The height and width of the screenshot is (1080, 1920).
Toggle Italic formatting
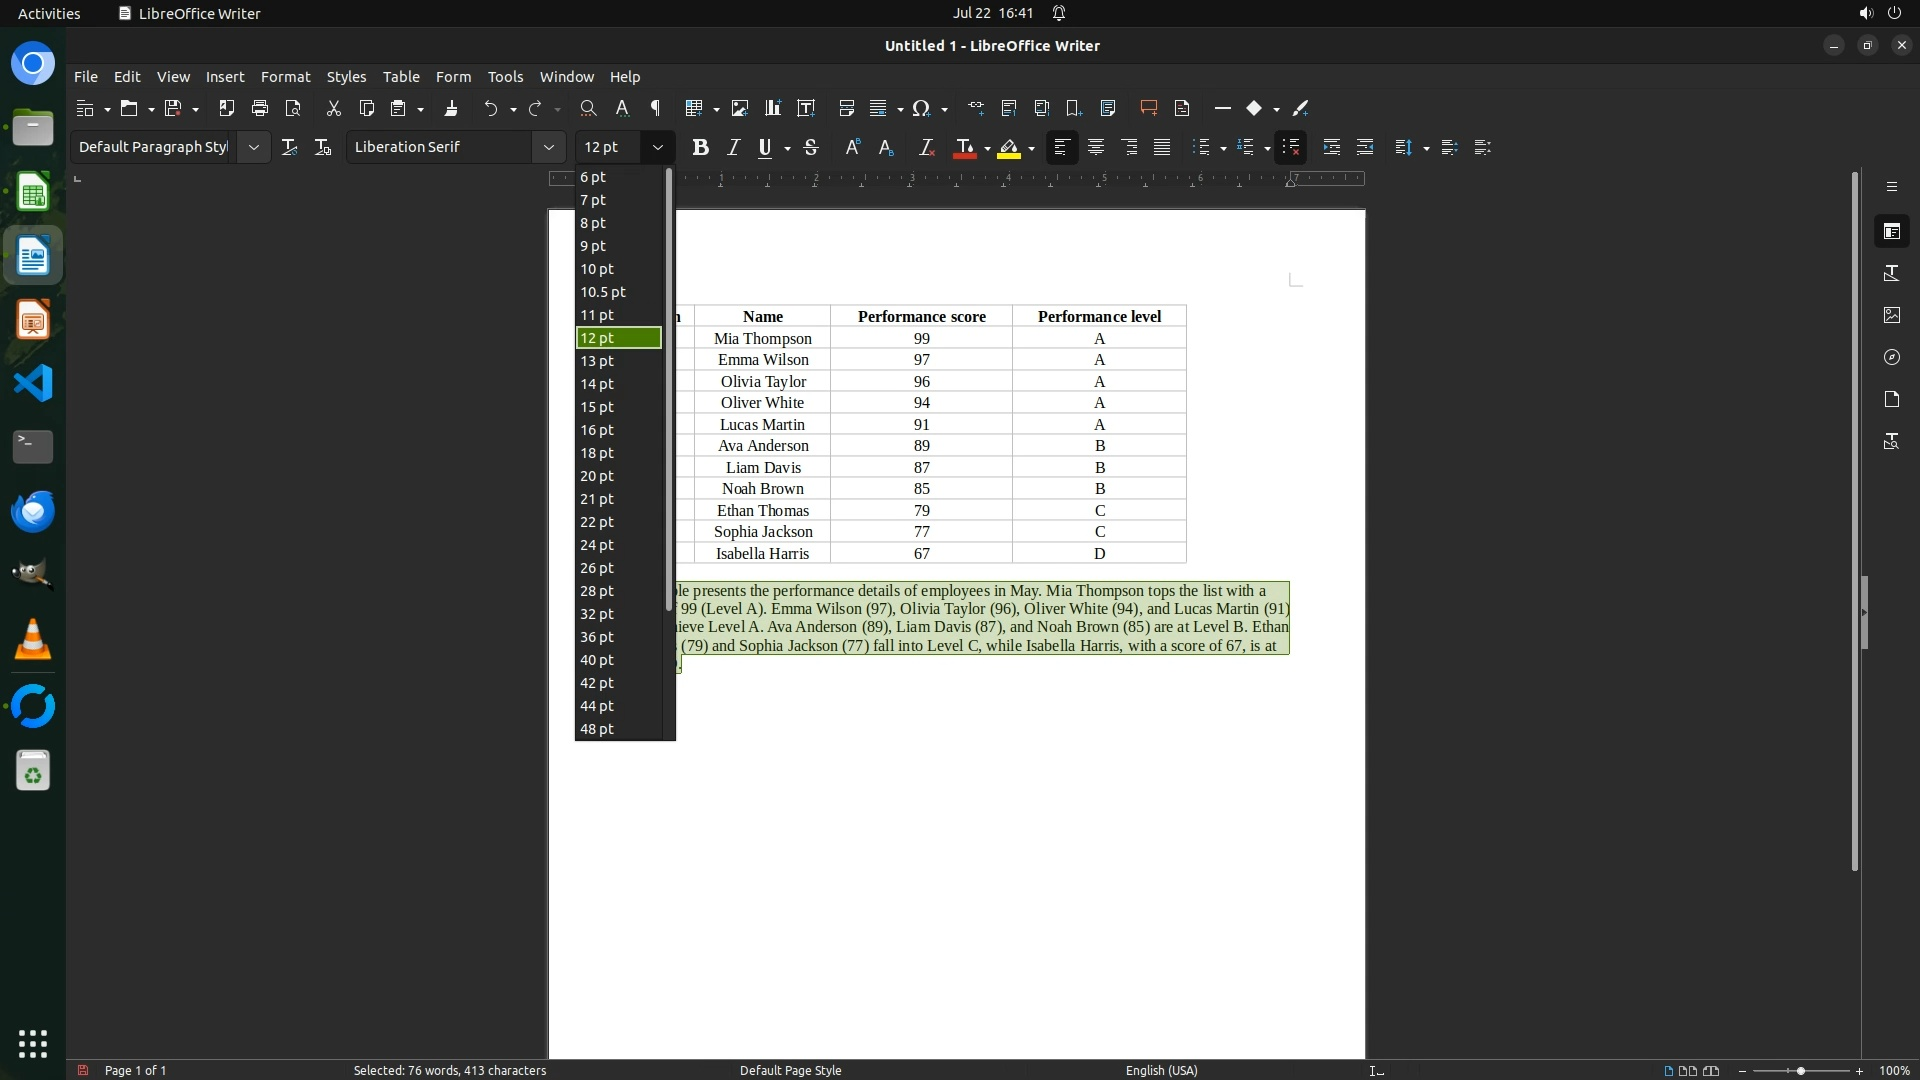[x=733, y=148]
